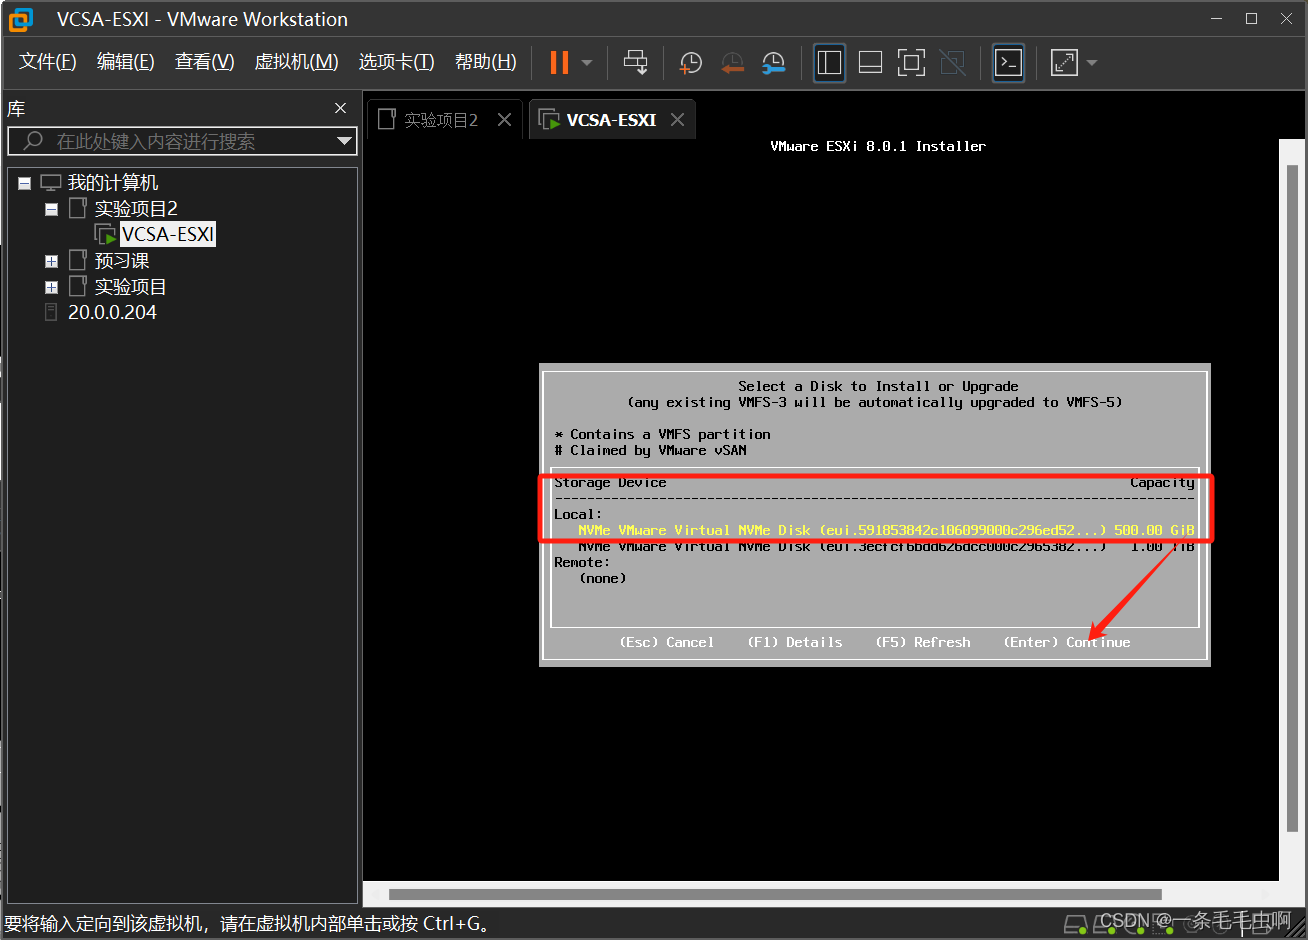The height and width of the screenshot is (940, 1308).
Task: Pause the running virtual machine
Action: (559, 63)
